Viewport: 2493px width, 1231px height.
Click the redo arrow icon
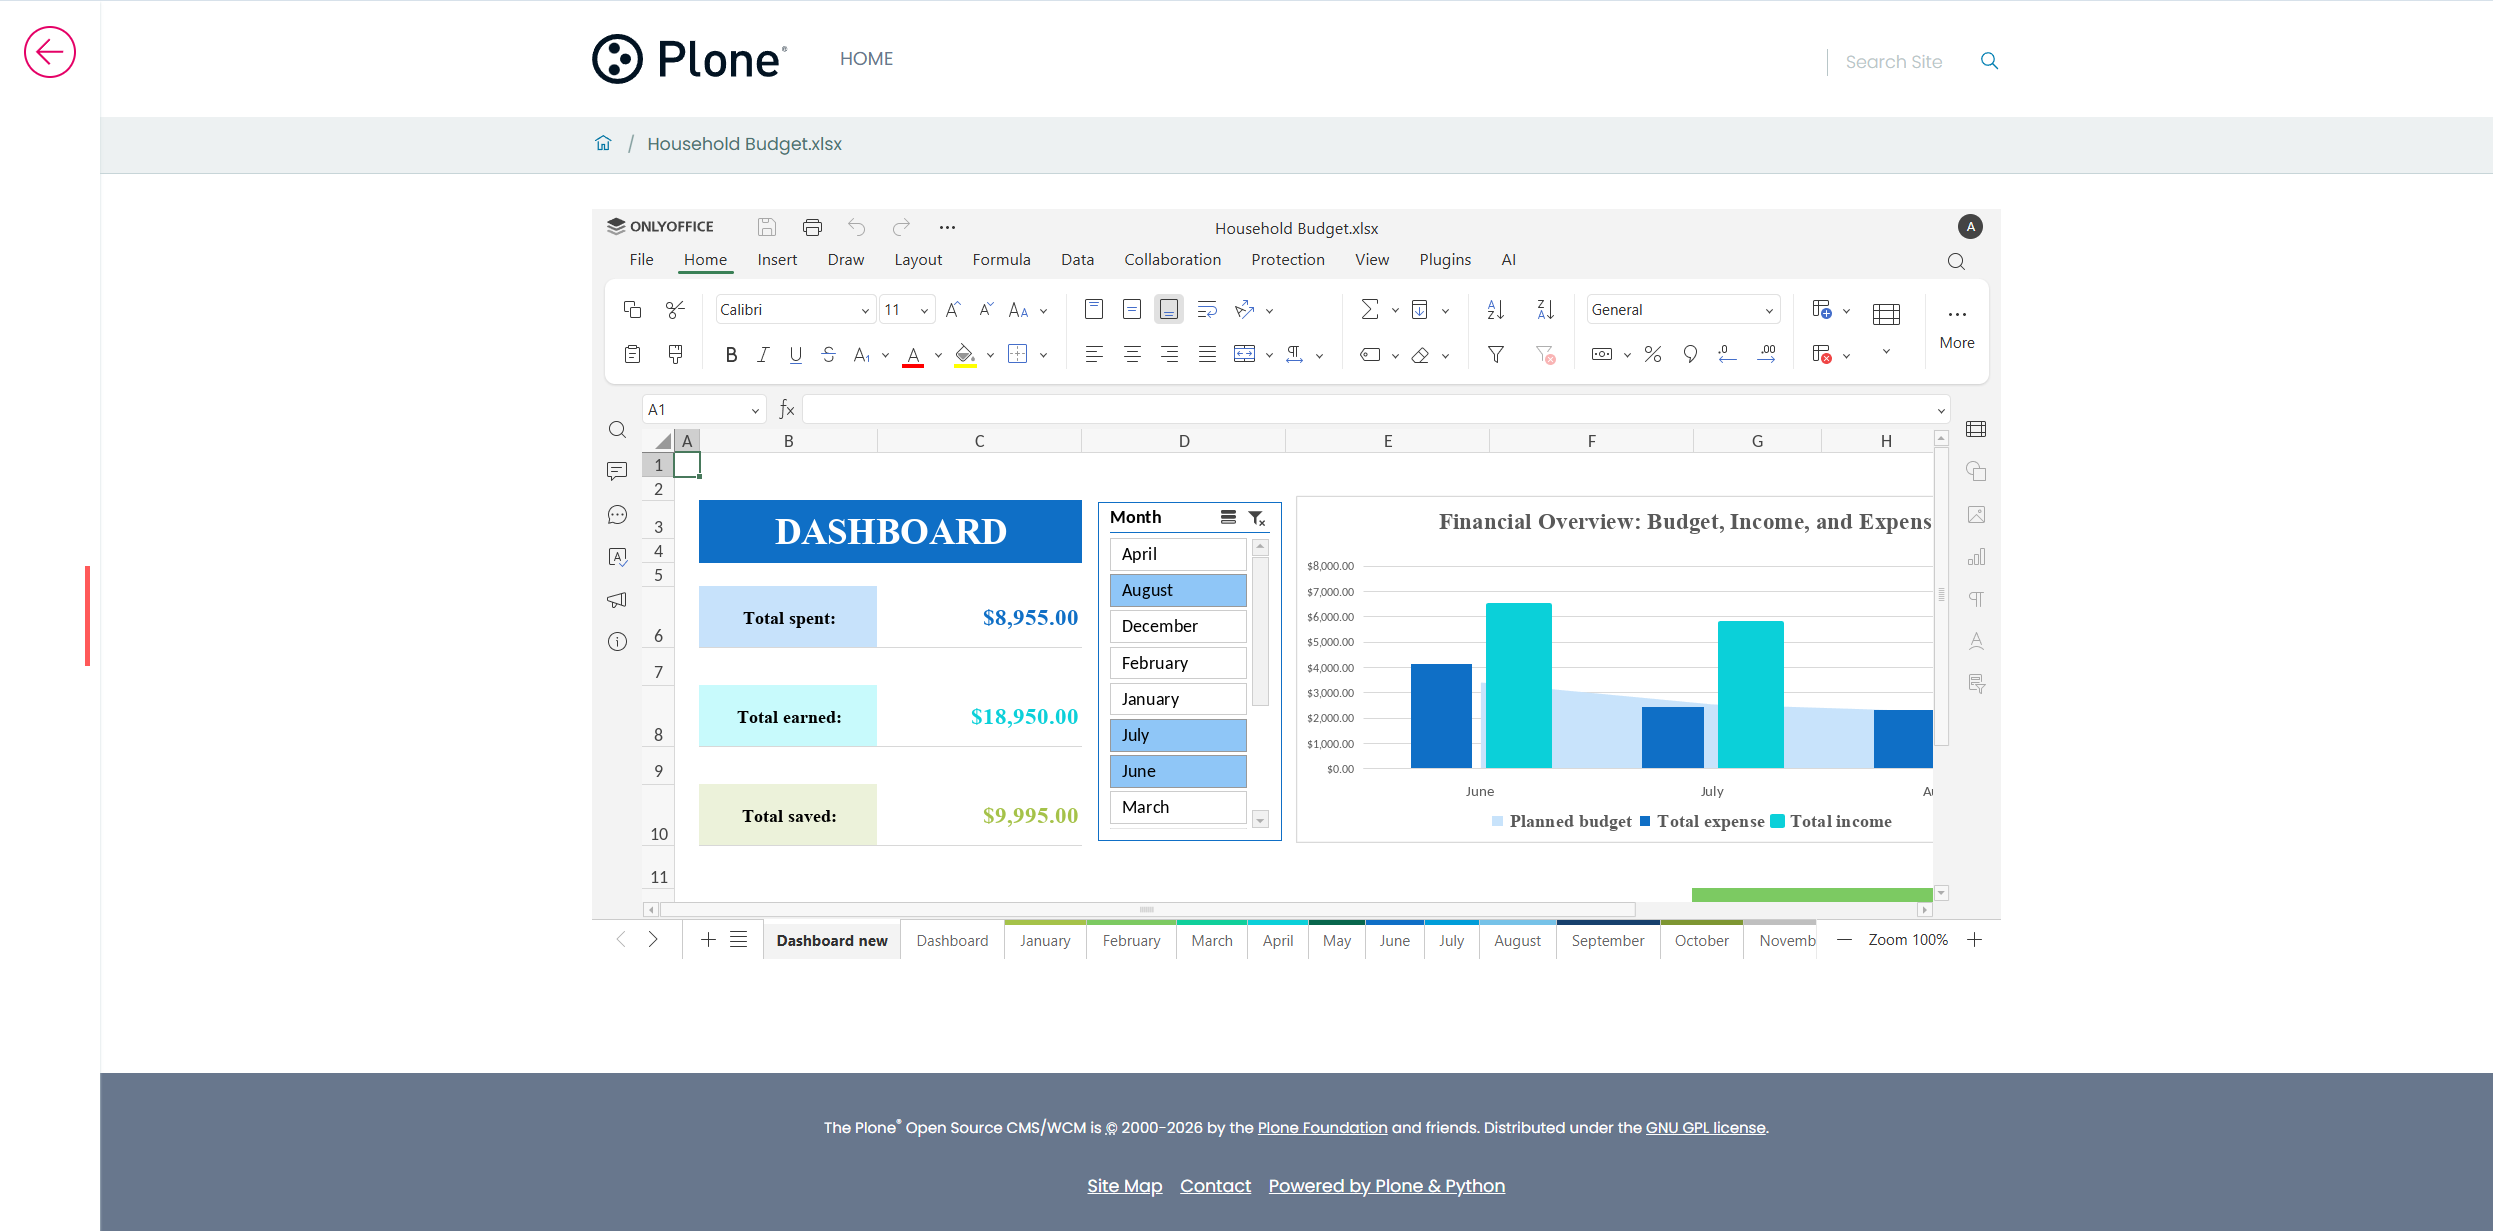click(901, 227)
